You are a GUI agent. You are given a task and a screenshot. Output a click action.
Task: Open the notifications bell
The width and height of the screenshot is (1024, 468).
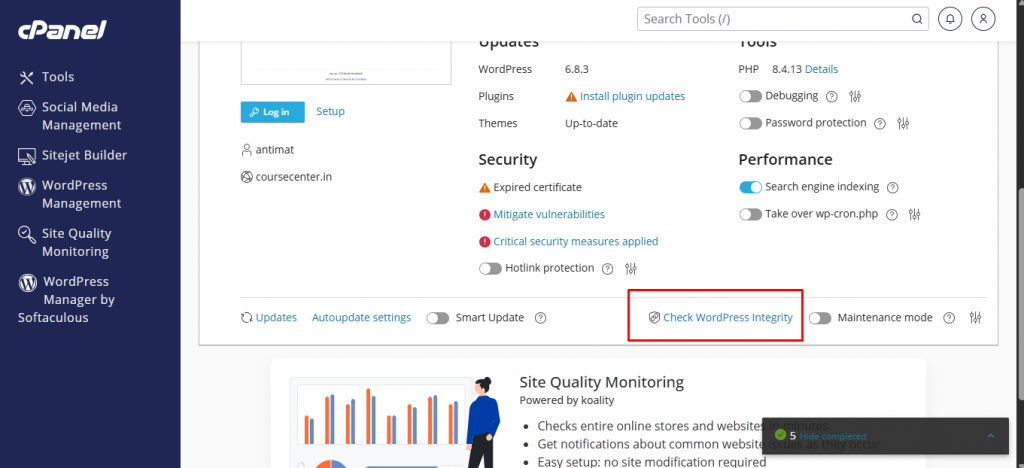tap(950, 19)
